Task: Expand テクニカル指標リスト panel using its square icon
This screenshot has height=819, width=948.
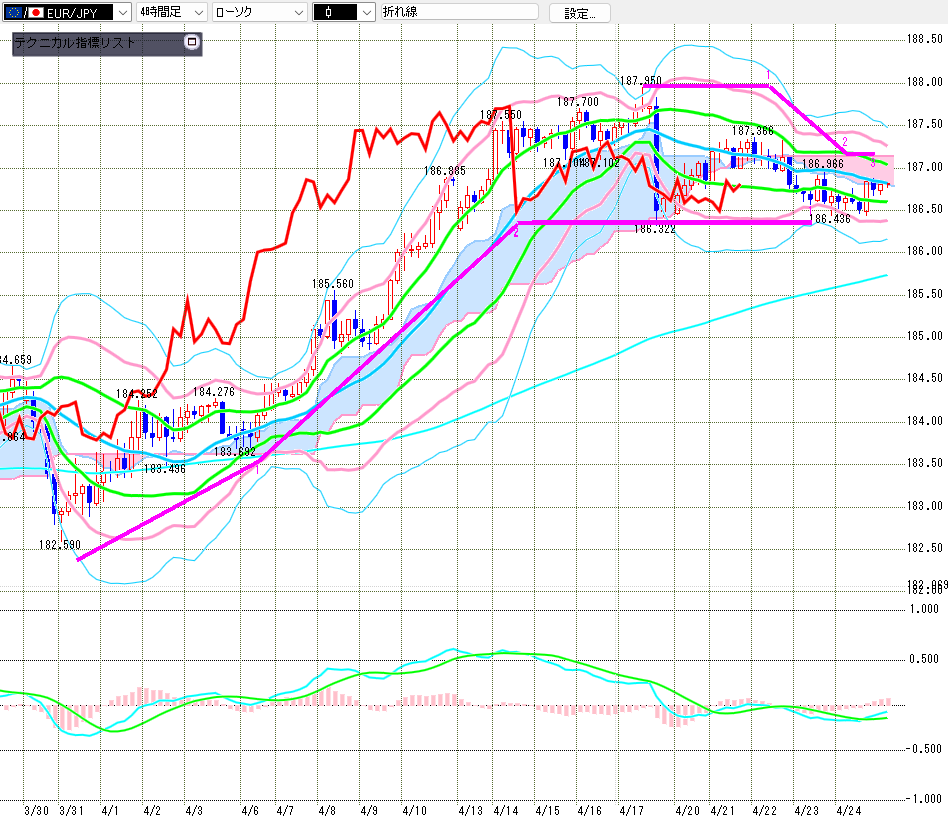Action: point(192,43)
